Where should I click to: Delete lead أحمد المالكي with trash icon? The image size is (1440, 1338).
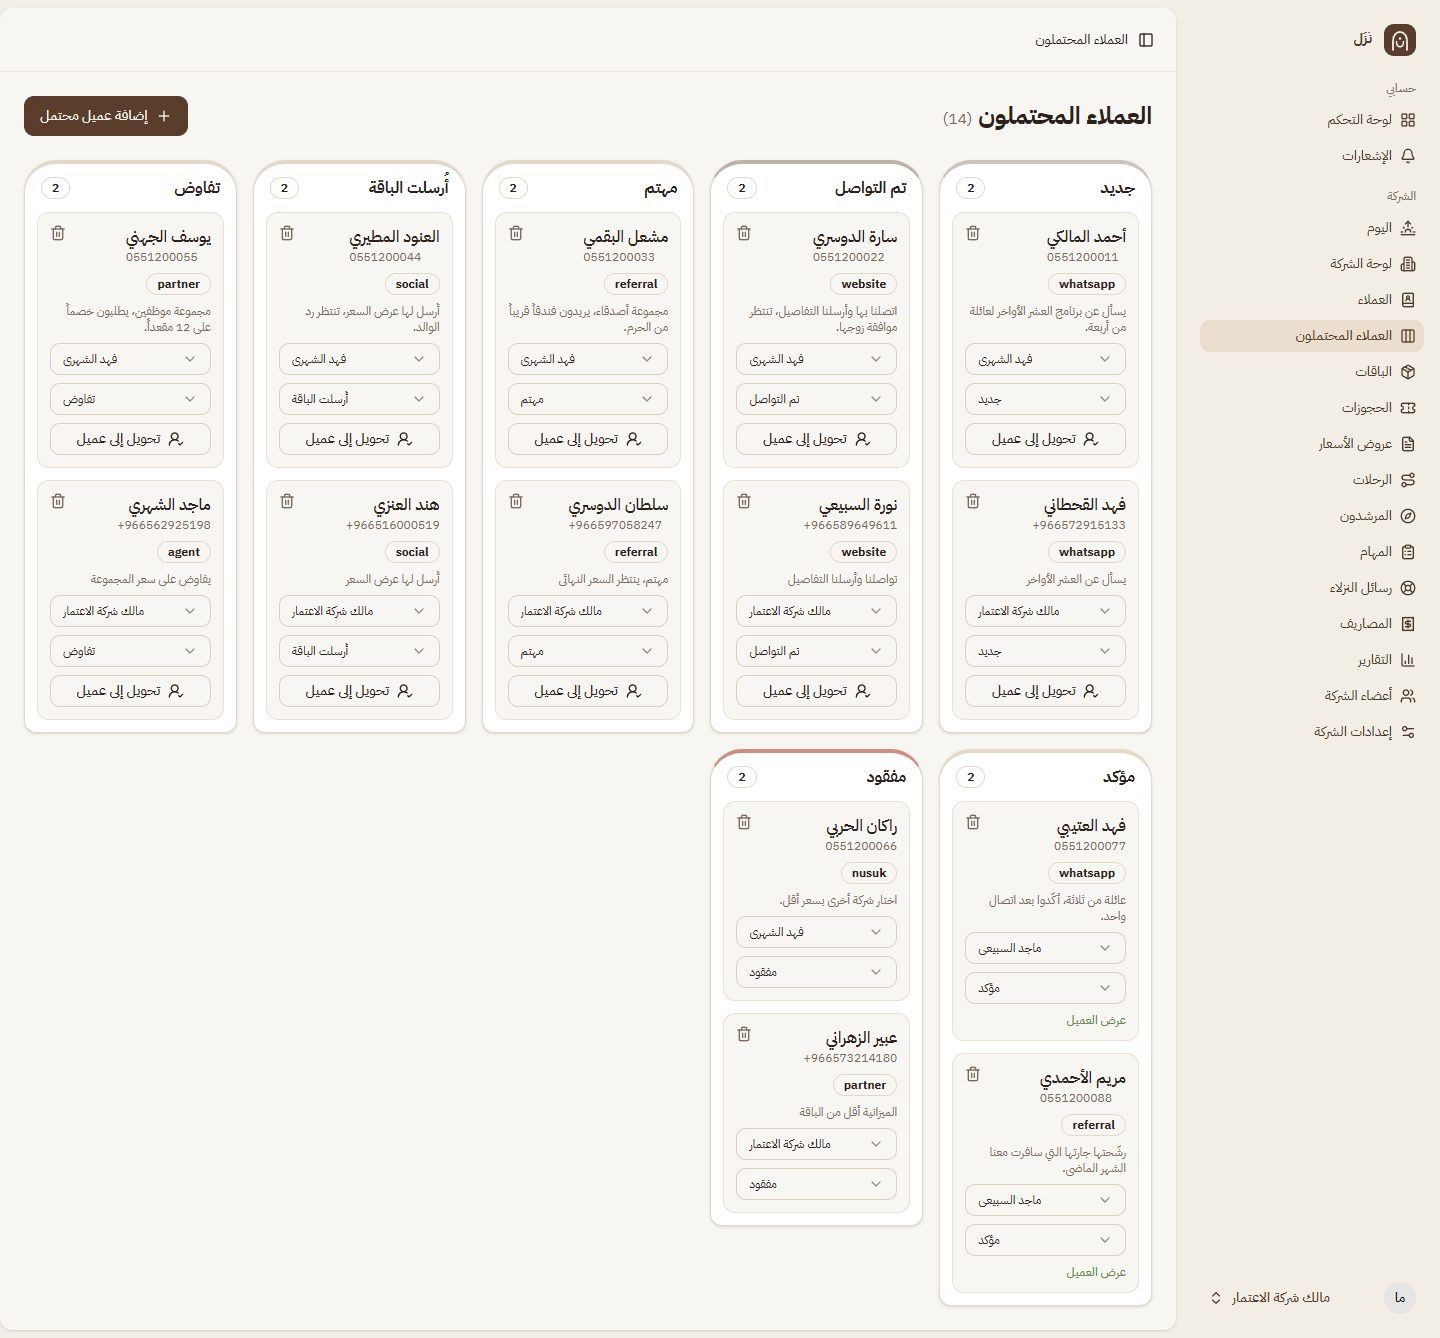pos(973,233)
